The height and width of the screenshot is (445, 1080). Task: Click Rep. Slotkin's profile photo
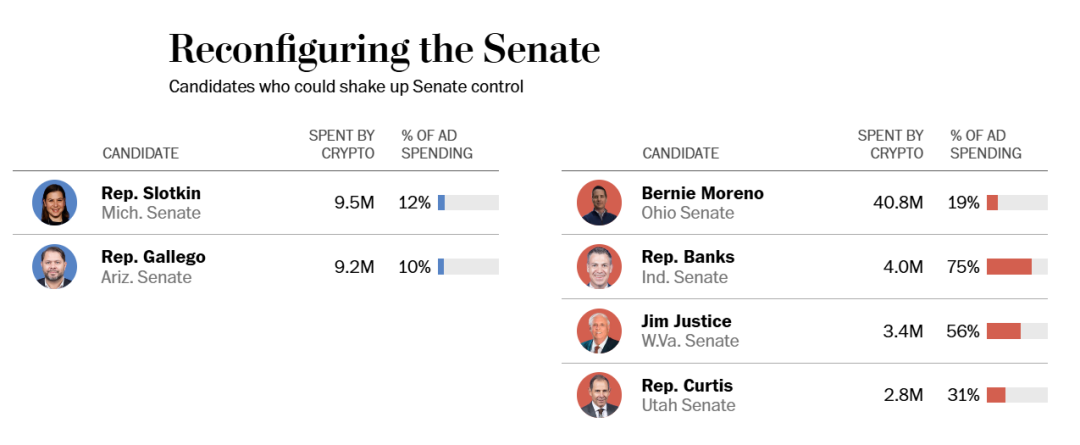pos(54,203)
